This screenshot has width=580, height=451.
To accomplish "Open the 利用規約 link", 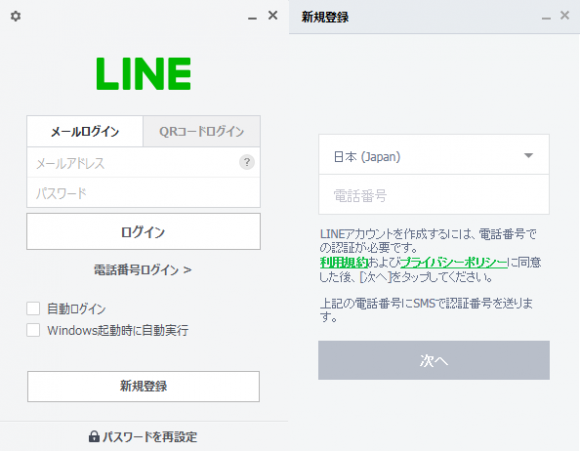I will 344,262.
